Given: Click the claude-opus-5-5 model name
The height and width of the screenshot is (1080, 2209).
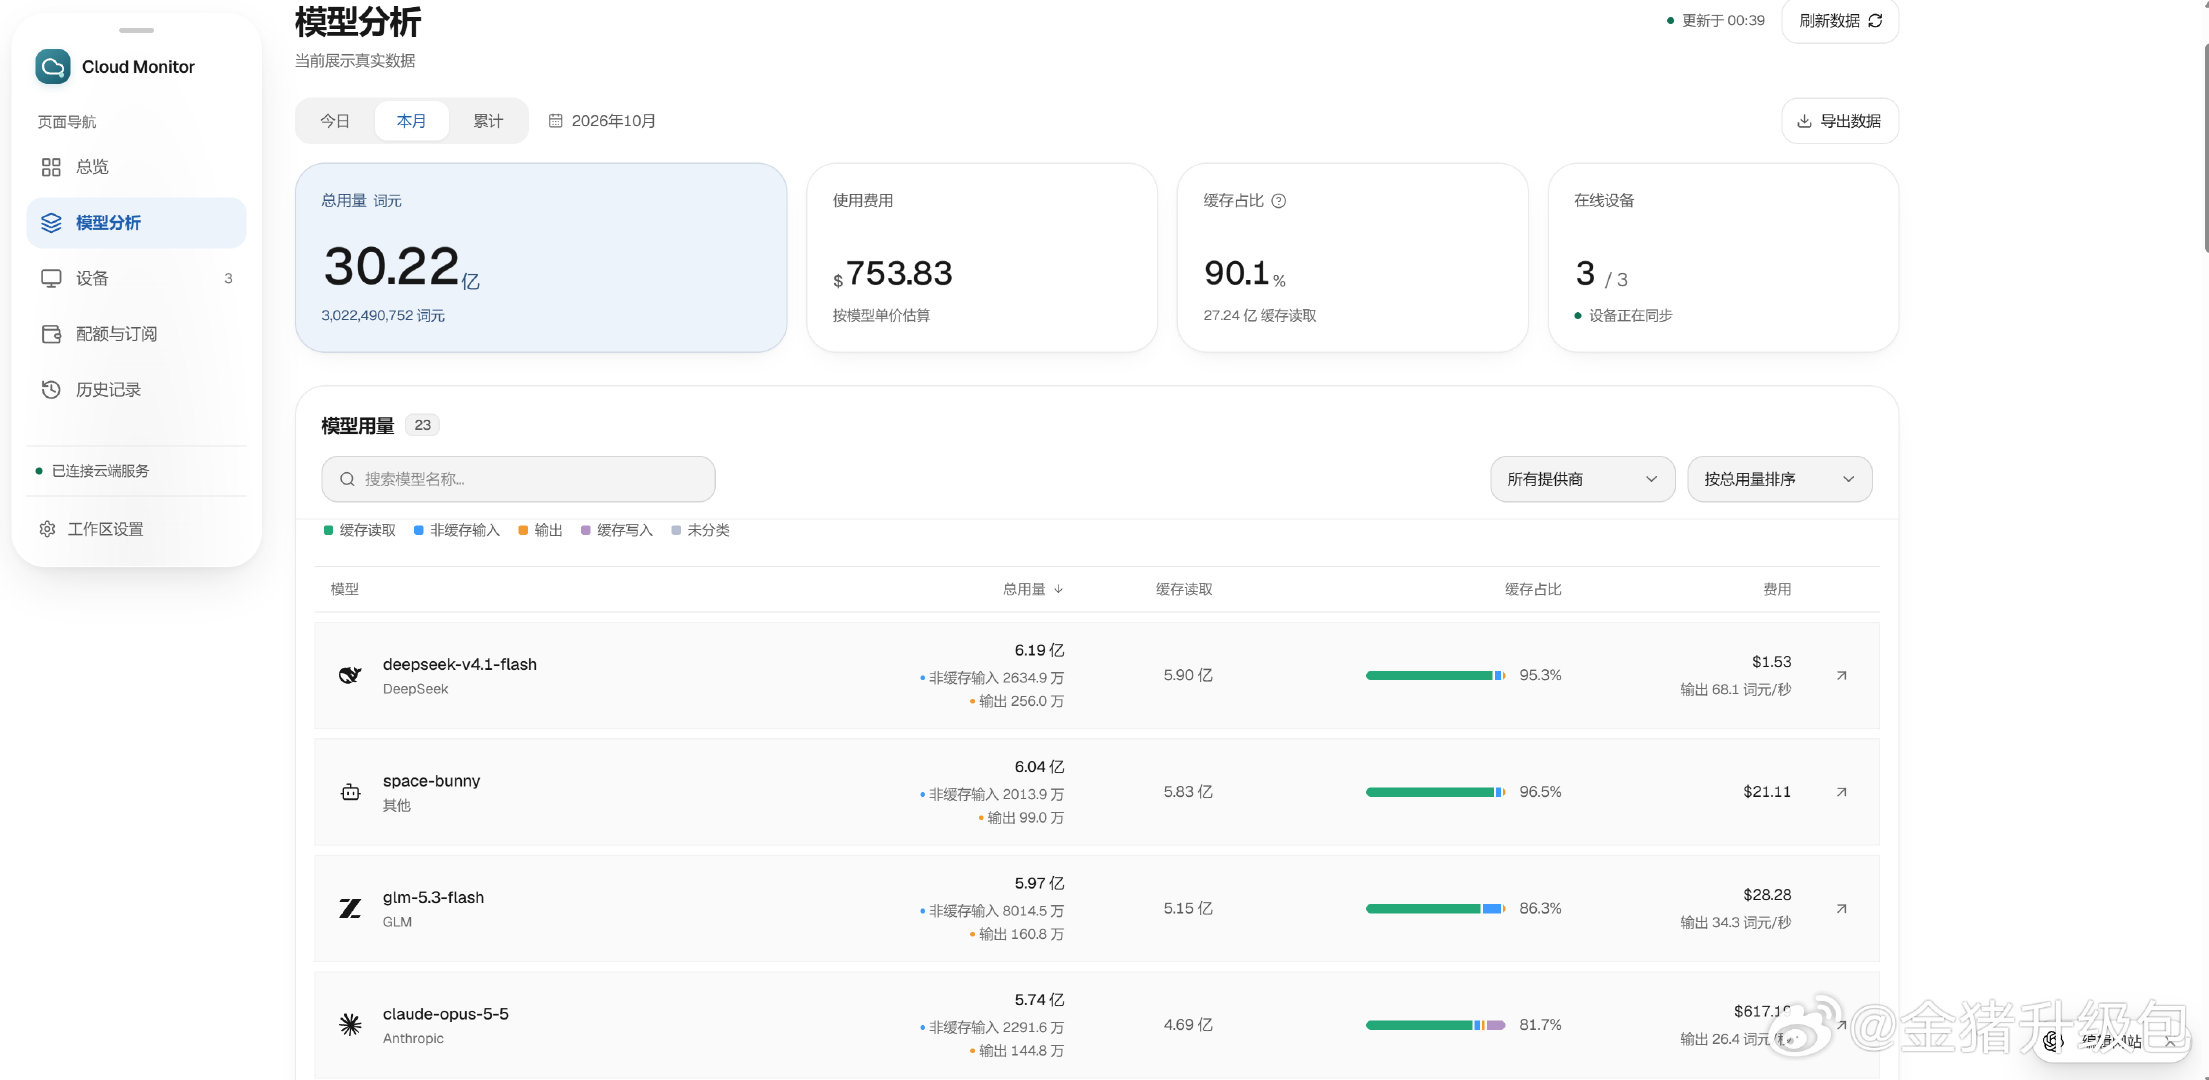Looking at the screenshot, I should point(445,1014).
